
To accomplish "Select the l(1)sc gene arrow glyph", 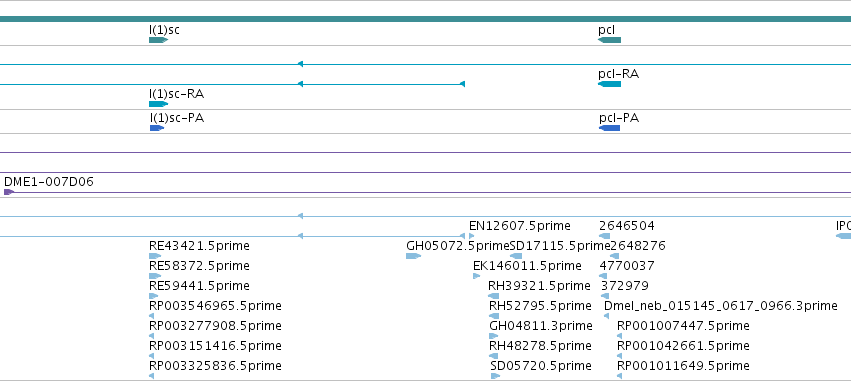I will tap(158, 40).
